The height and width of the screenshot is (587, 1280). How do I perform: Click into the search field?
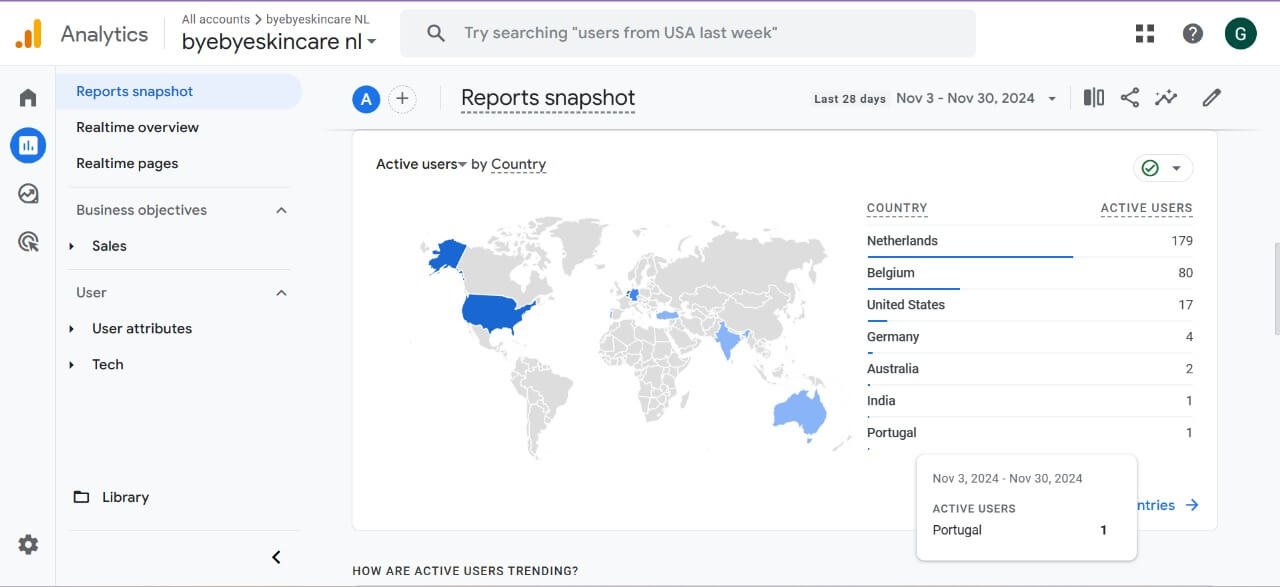click(x=688, y=33)
